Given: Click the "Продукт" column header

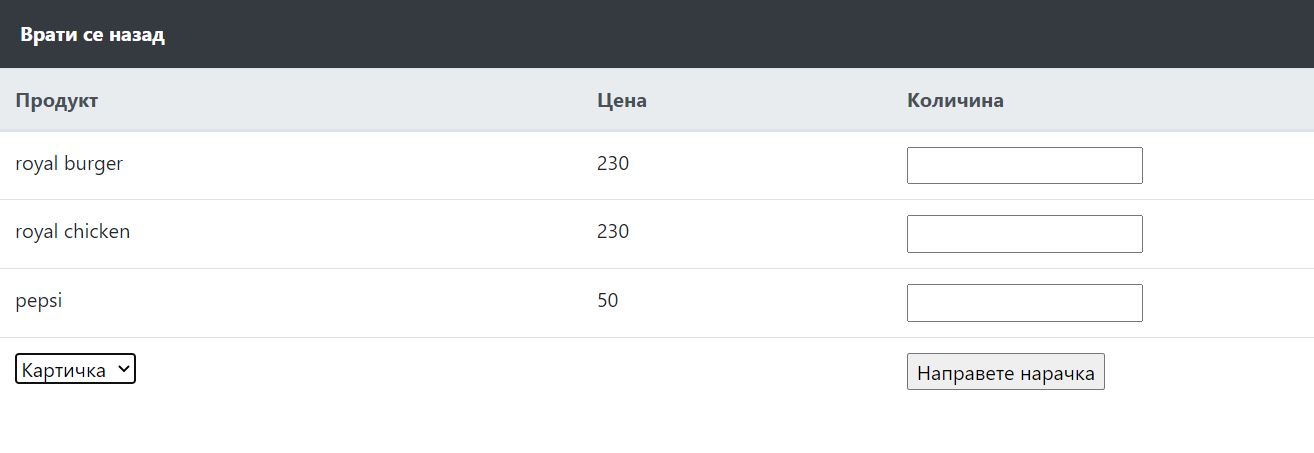Looking at the screenshot, I should coord(57,101).
